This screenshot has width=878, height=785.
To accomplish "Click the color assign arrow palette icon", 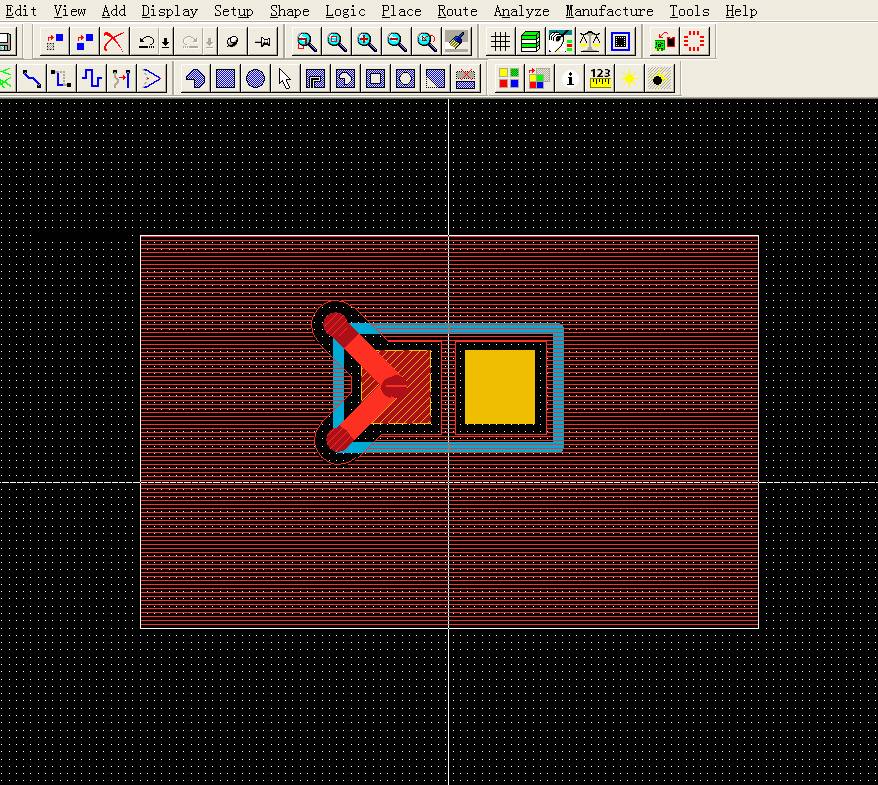I will pos(539,78).
